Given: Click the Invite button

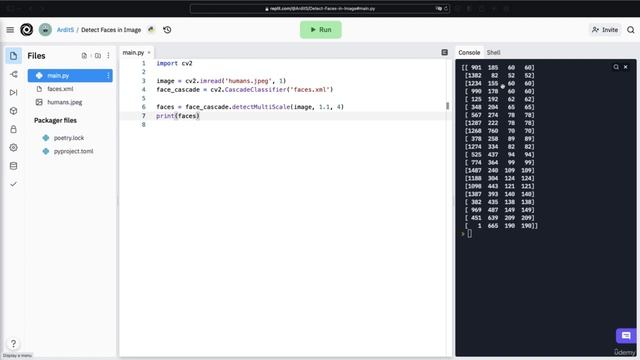Looking at the screenshot, I should click(x=605, y=30).
